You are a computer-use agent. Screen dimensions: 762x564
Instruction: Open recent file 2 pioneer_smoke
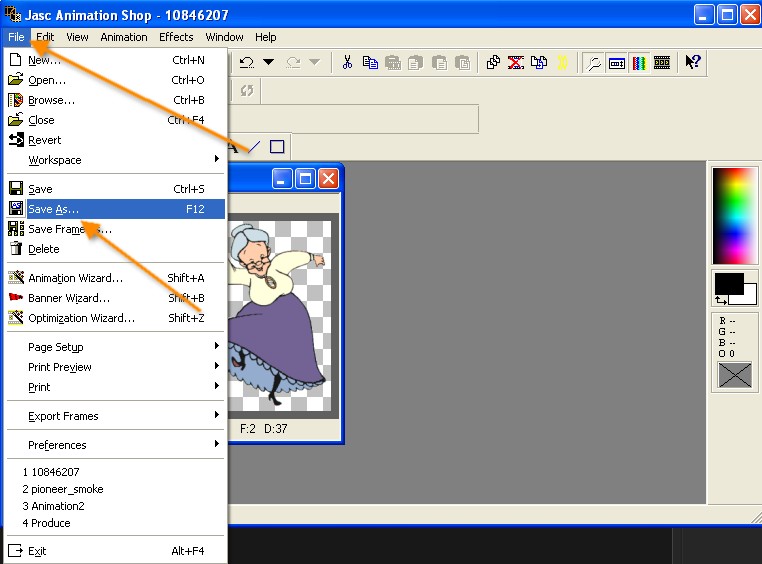(116, 489)
